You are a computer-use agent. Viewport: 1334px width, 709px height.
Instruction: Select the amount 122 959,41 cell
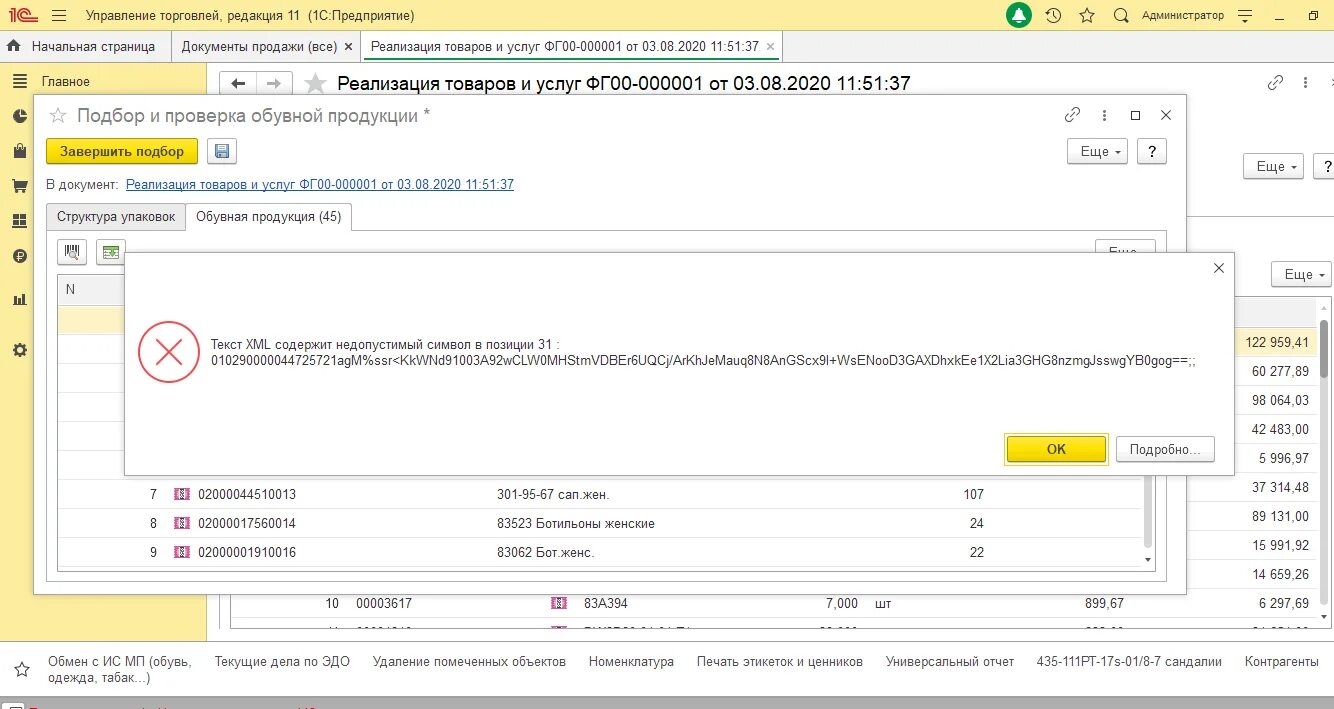coord(1276,342)
